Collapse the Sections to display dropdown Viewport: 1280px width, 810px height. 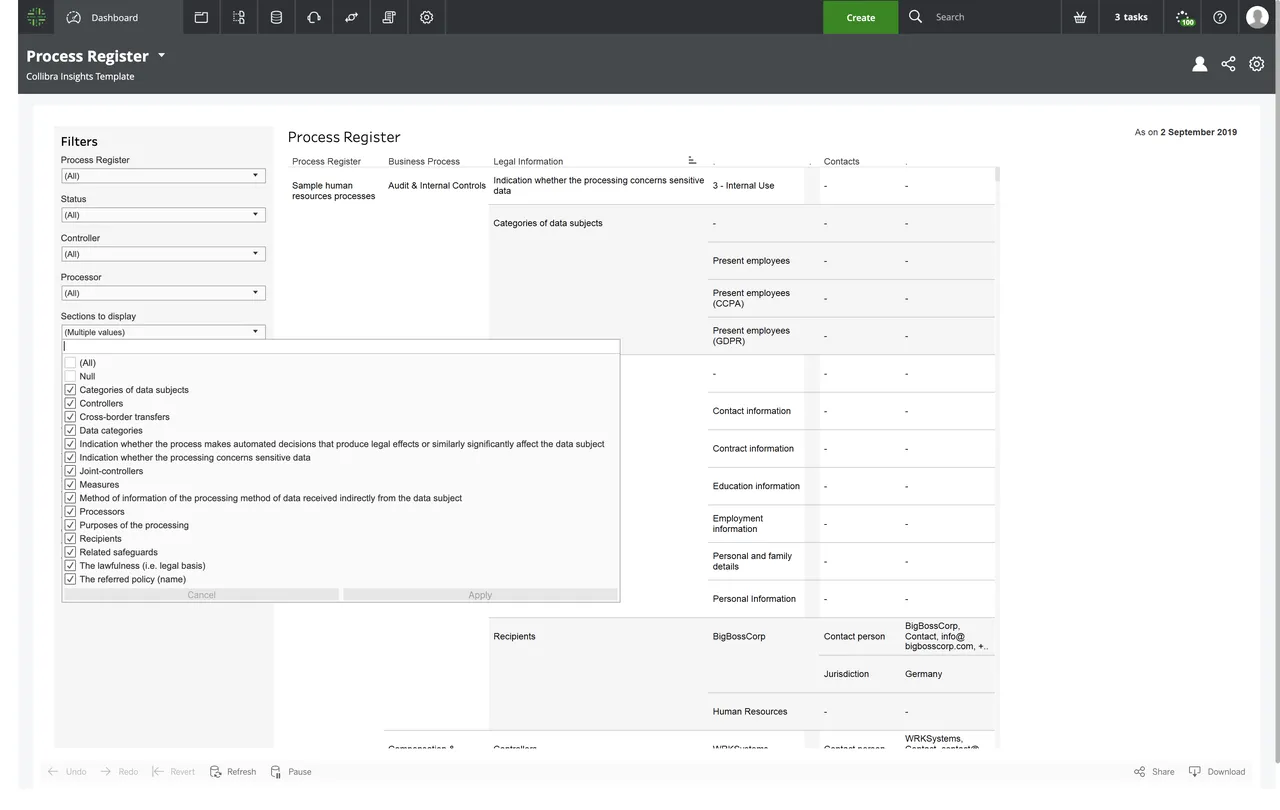pos(163,332)
